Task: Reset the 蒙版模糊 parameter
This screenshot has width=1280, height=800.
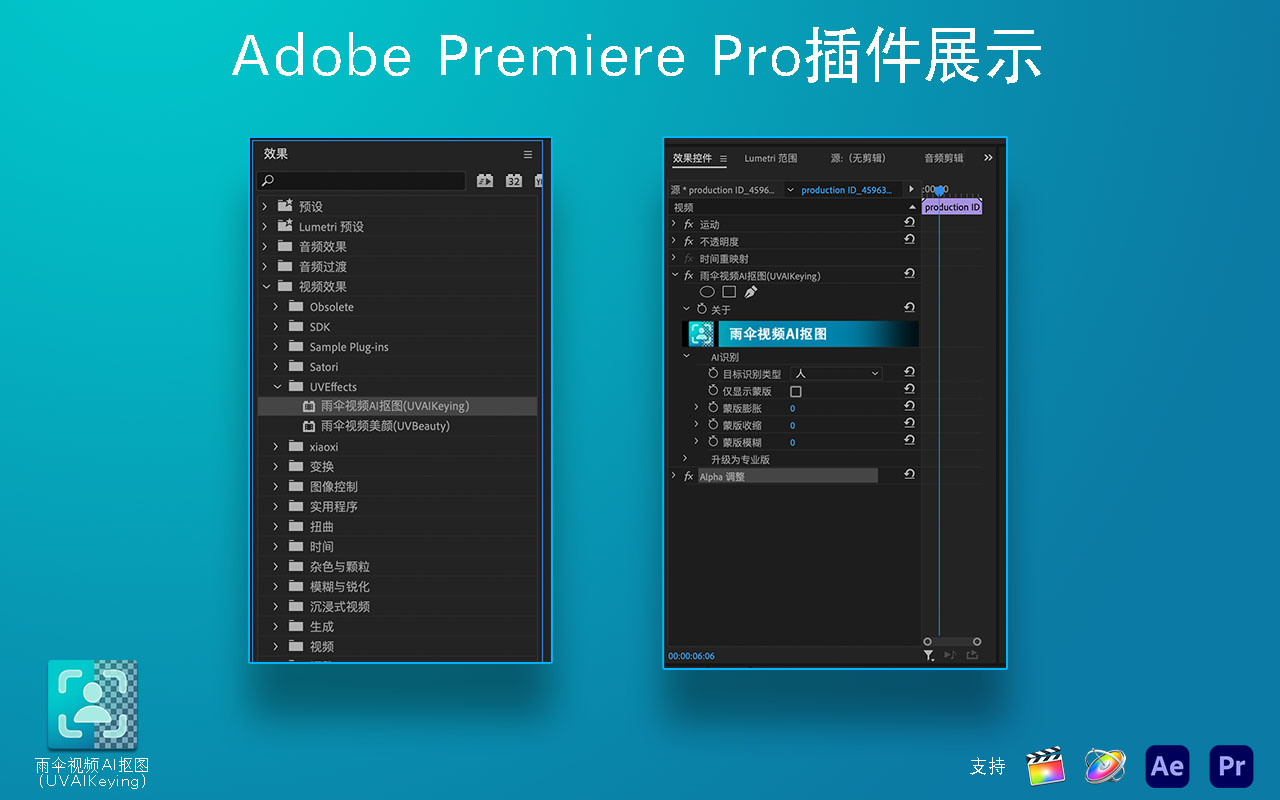Action: click(x=909, y=440)
